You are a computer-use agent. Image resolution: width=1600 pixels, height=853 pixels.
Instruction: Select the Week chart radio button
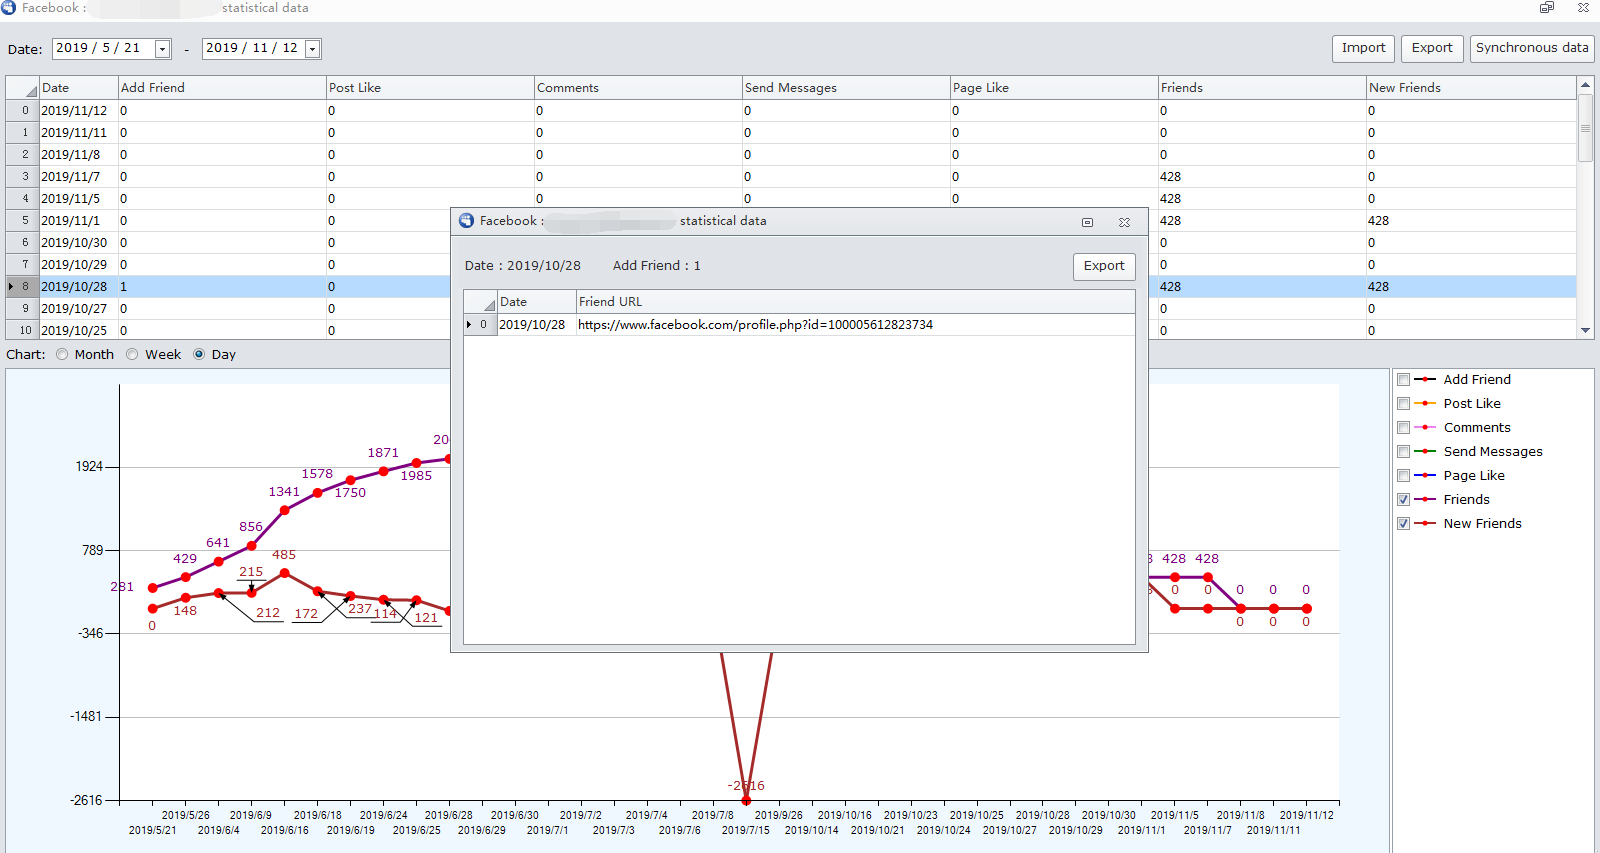pyautogui.click(x=132, y=354)
